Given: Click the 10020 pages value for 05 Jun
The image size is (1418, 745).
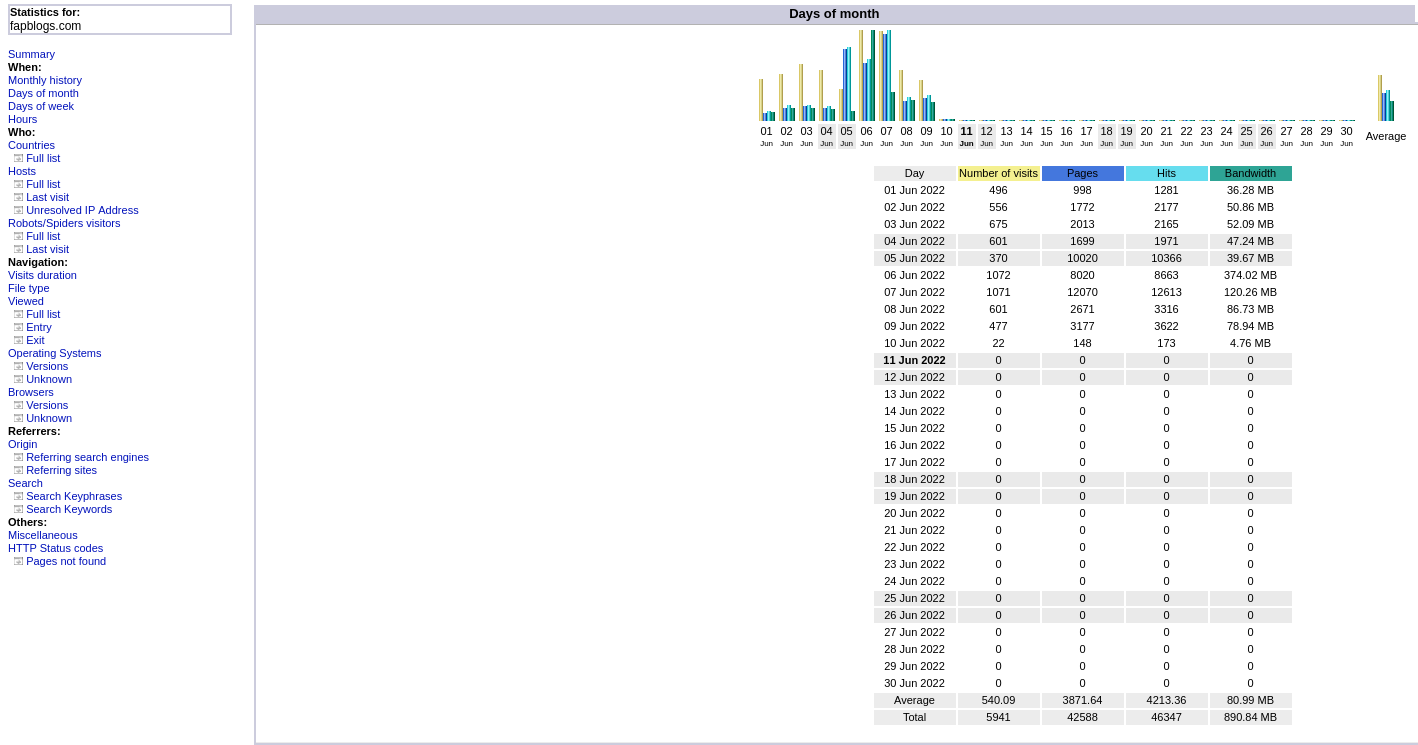Looking at the screenshot, I should [x=1082, y=258].
